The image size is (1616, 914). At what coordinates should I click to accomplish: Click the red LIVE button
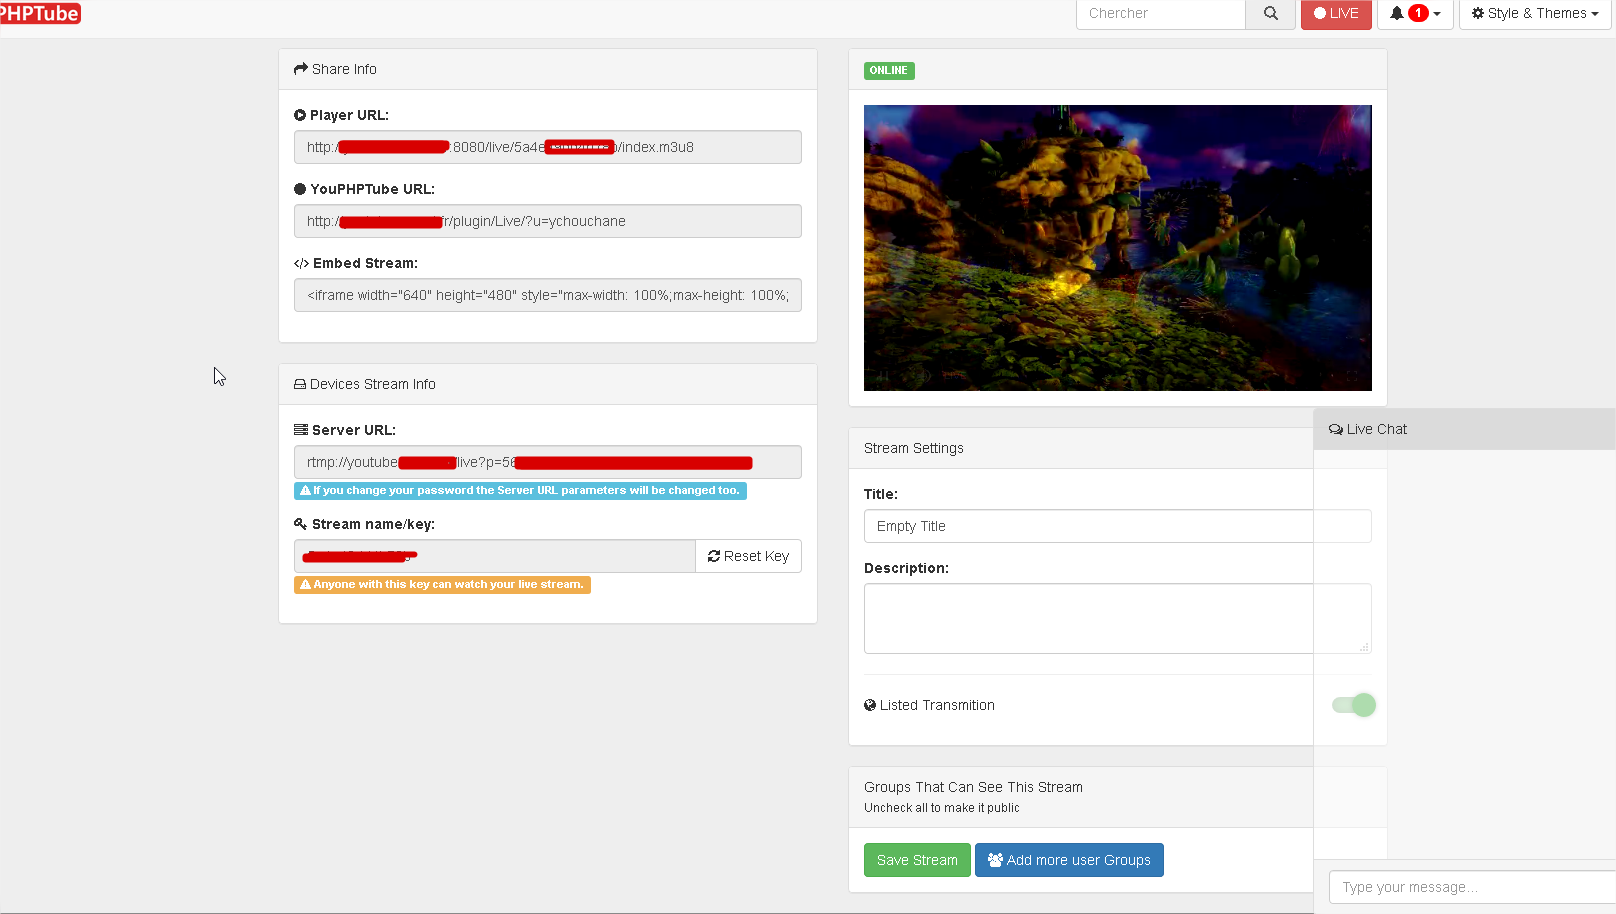(1336, 14)
